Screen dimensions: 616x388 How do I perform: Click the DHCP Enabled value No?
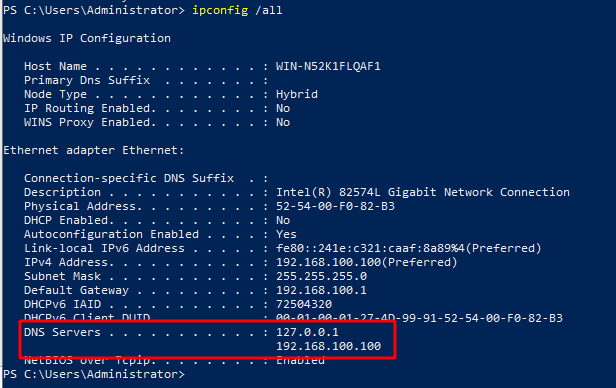(x=283, y=220)
